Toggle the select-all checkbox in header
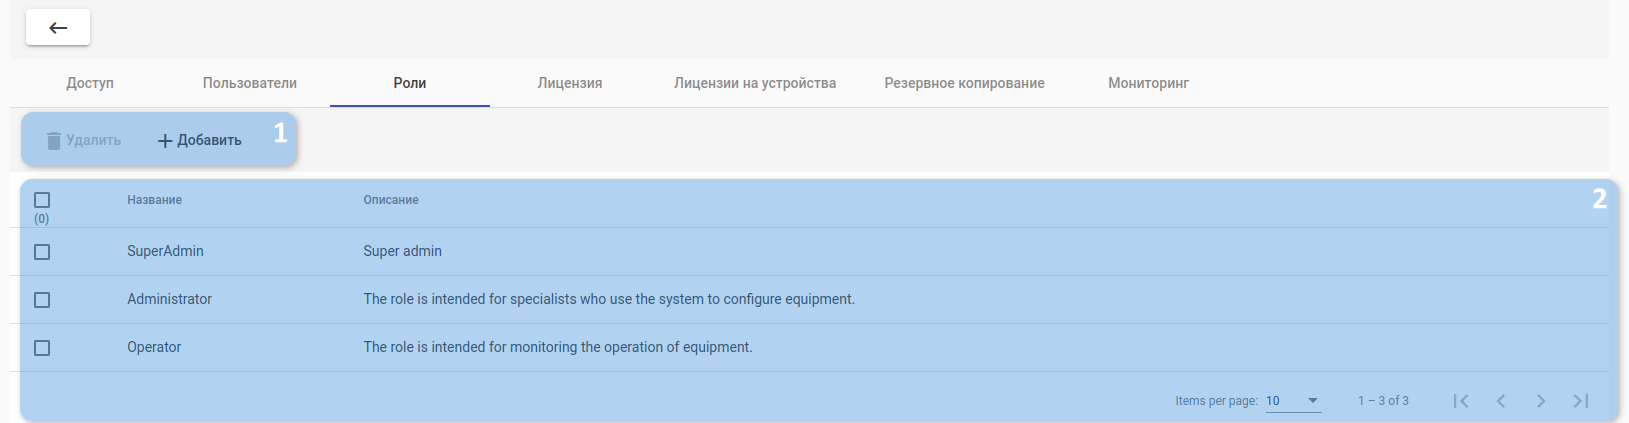This screenshot has width=1629, height=423. coord(42,200)
